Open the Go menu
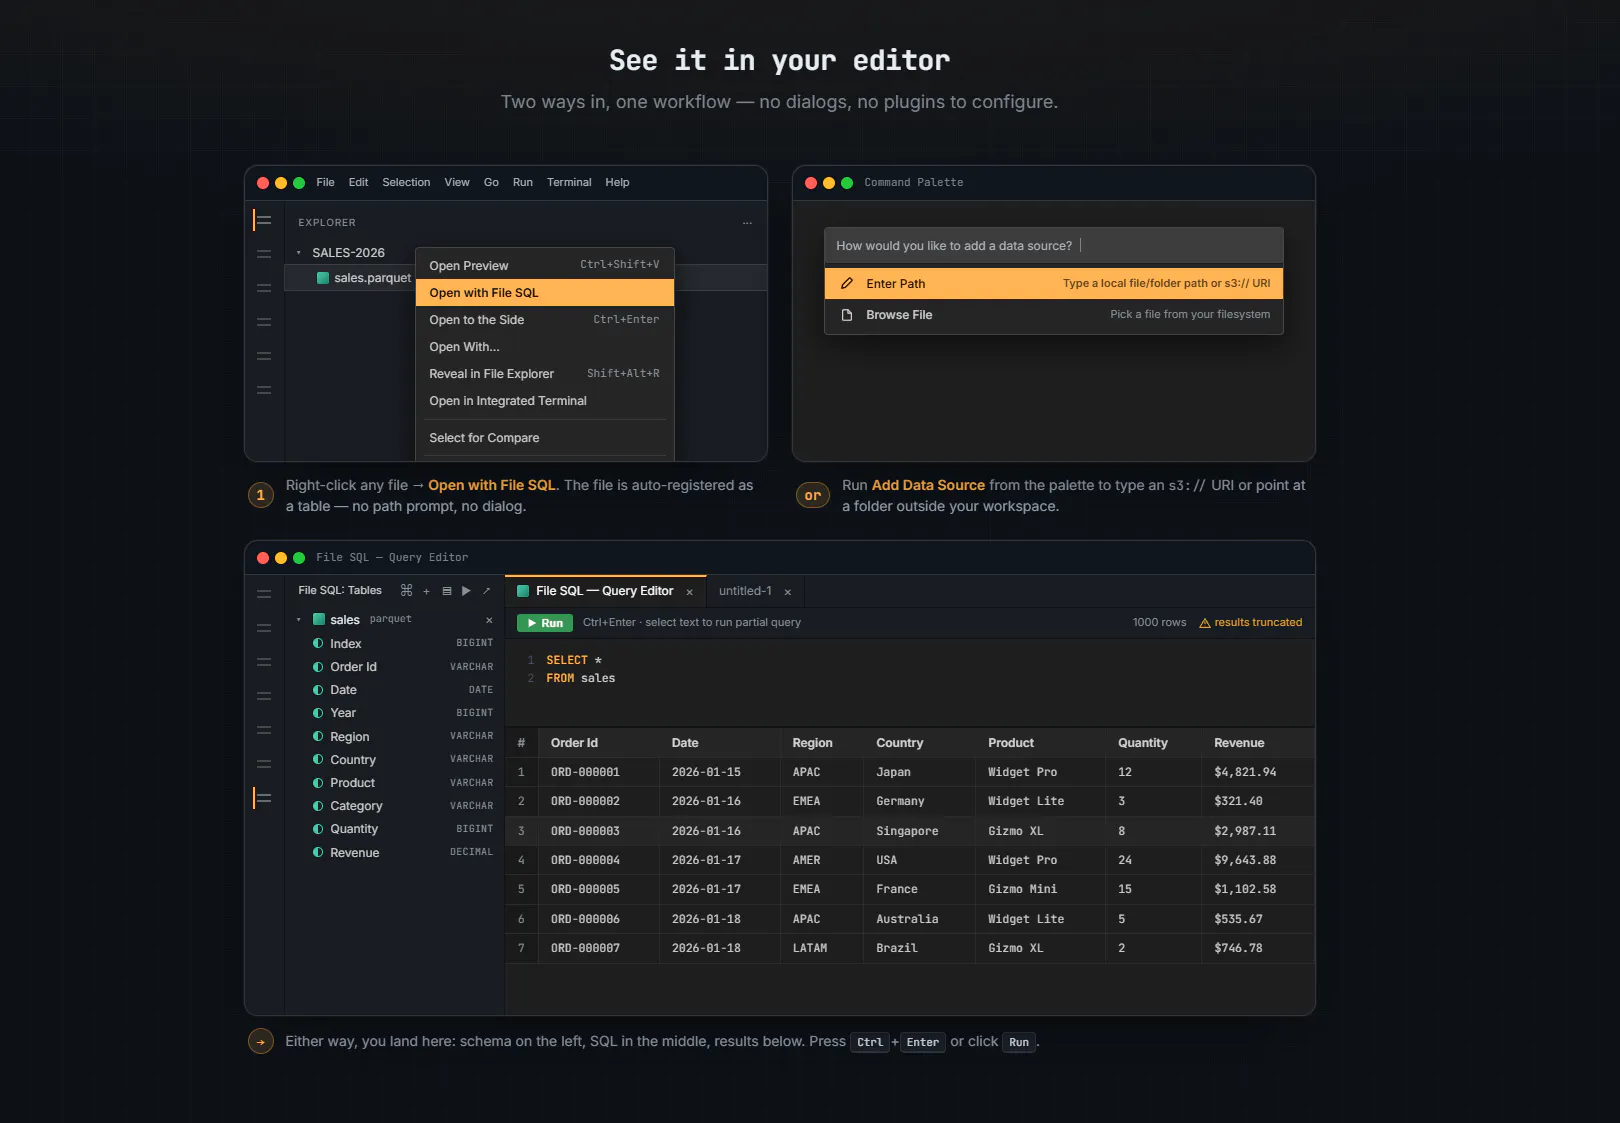The height and width of the screenshot is (1123, 1620). [491, 183]
